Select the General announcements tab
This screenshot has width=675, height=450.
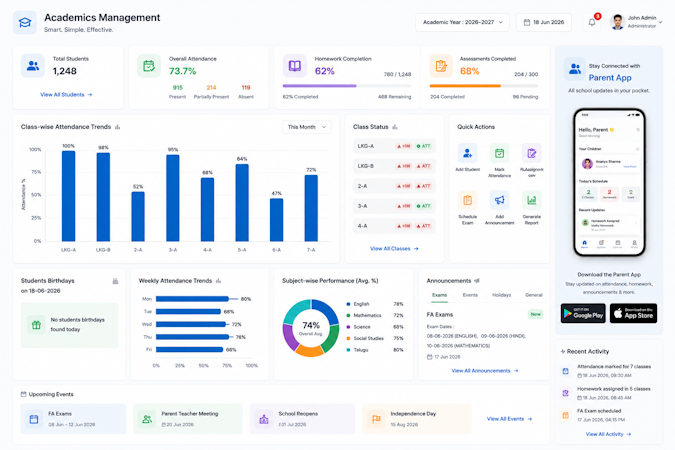(534, 295)
